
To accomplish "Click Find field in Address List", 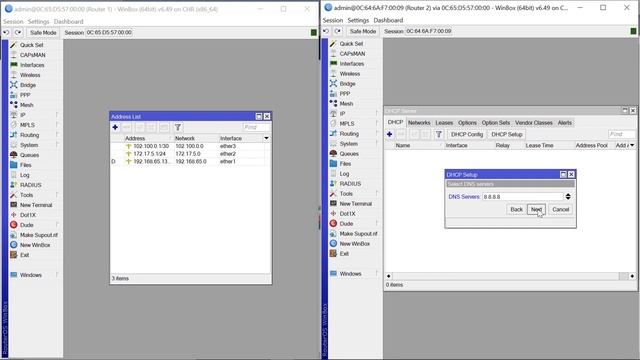I will 256,127.
